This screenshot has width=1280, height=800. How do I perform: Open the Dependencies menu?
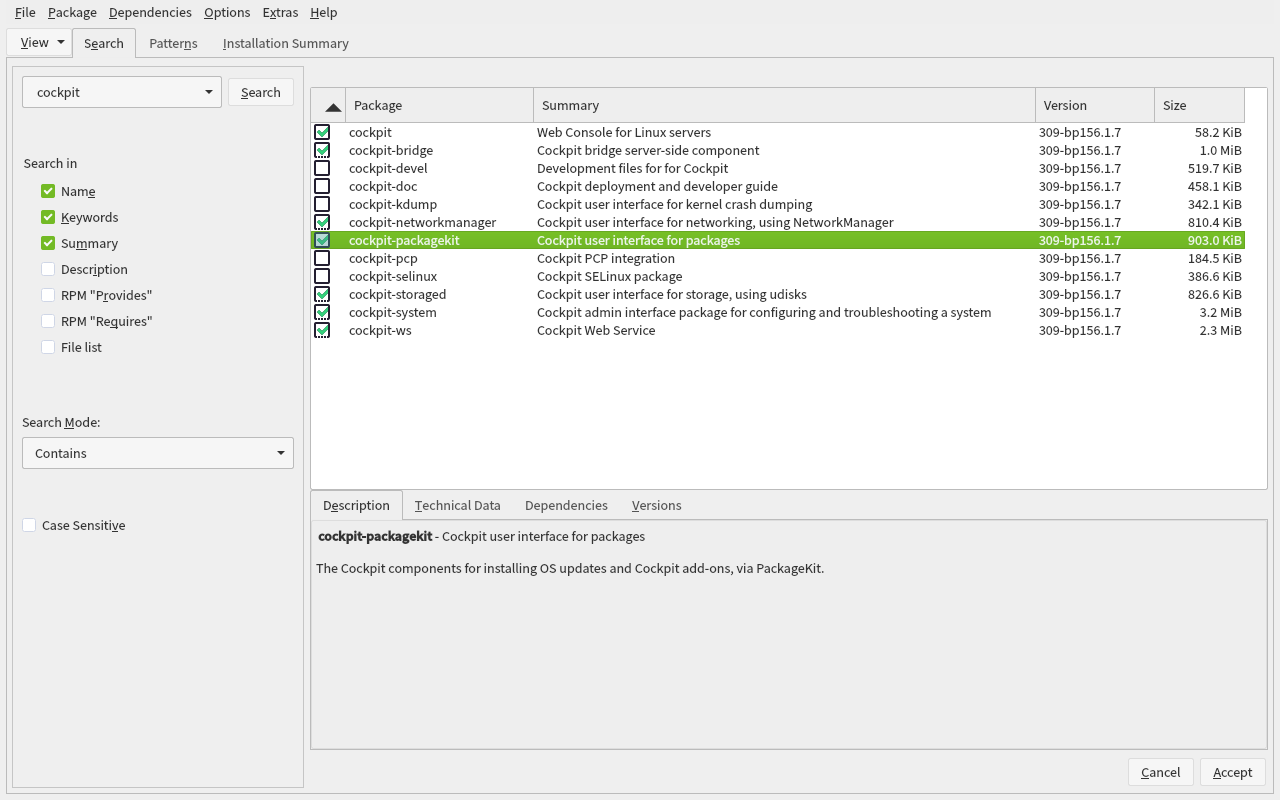pyautogui.click(x=150, y=12)
